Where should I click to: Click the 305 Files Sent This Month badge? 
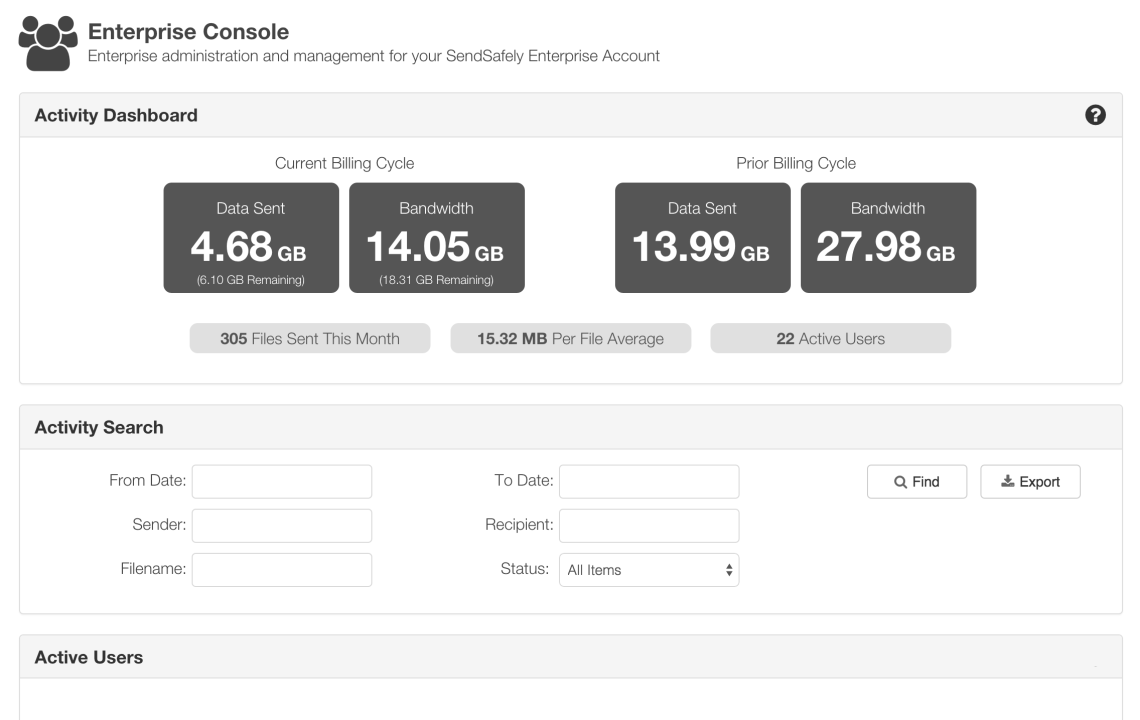310,339
